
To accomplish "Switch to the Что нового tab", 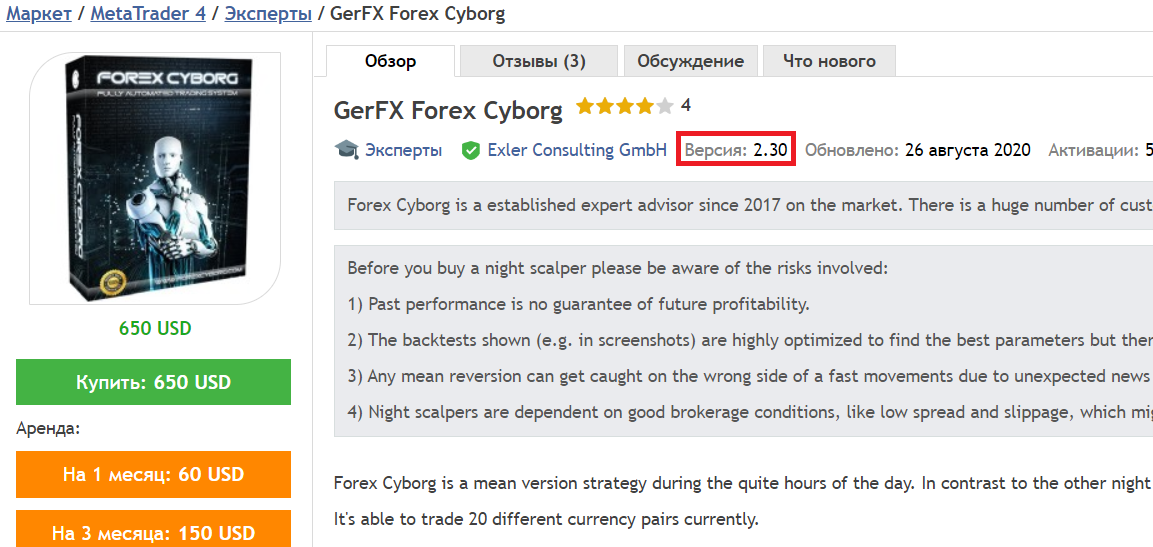I will (x=829, y=61).
